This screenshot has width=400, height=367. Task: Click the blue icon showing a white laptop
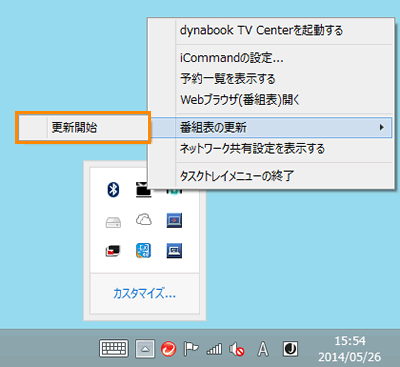[x=174, y=251]
